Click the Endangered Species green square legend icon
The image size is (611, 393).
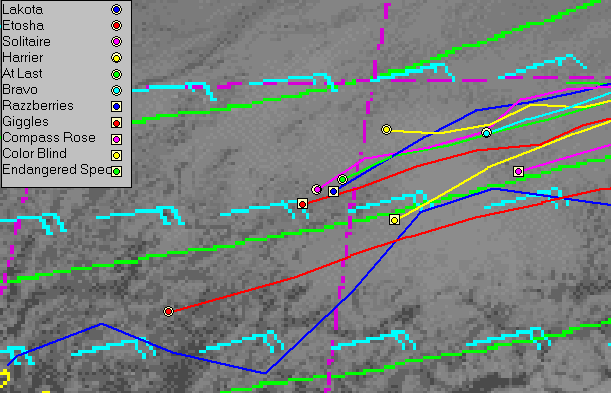pos(116,171)
